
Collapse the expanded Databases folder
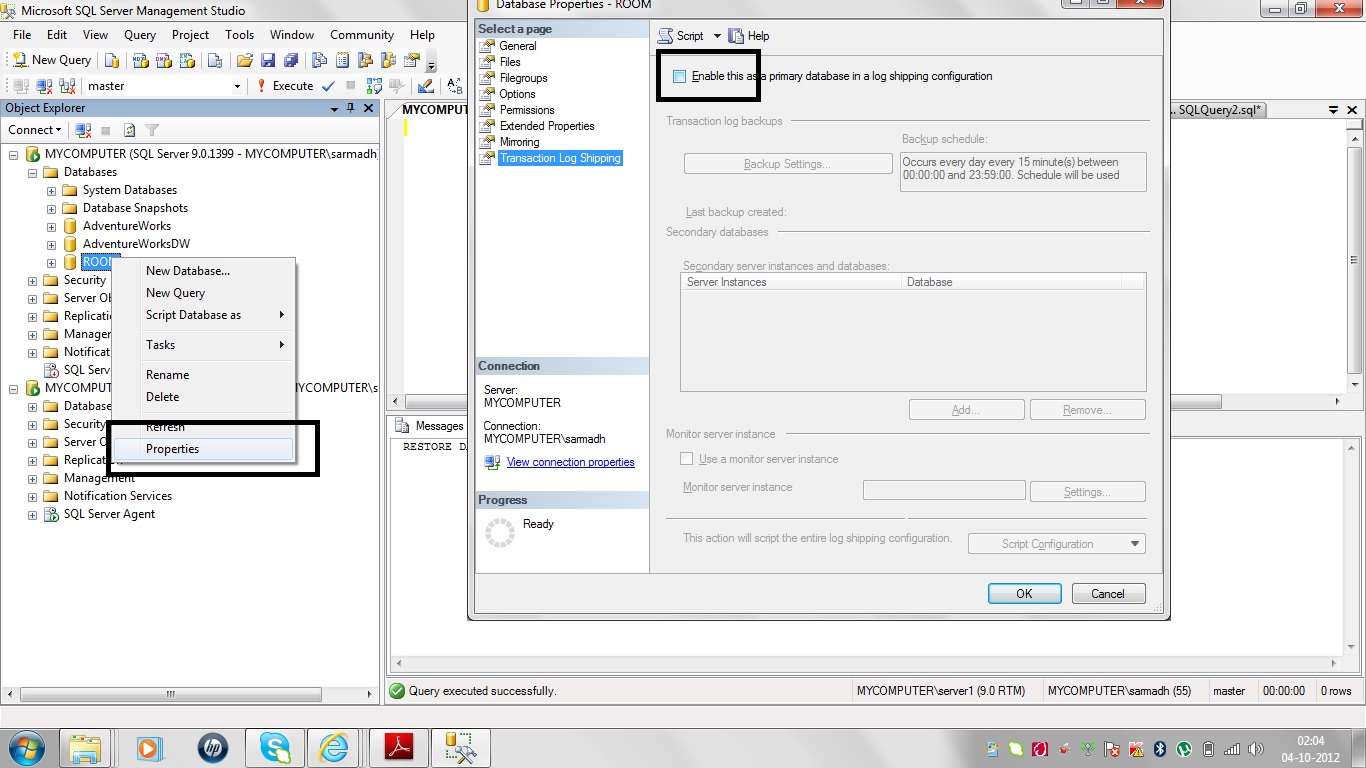click(32, 172)
